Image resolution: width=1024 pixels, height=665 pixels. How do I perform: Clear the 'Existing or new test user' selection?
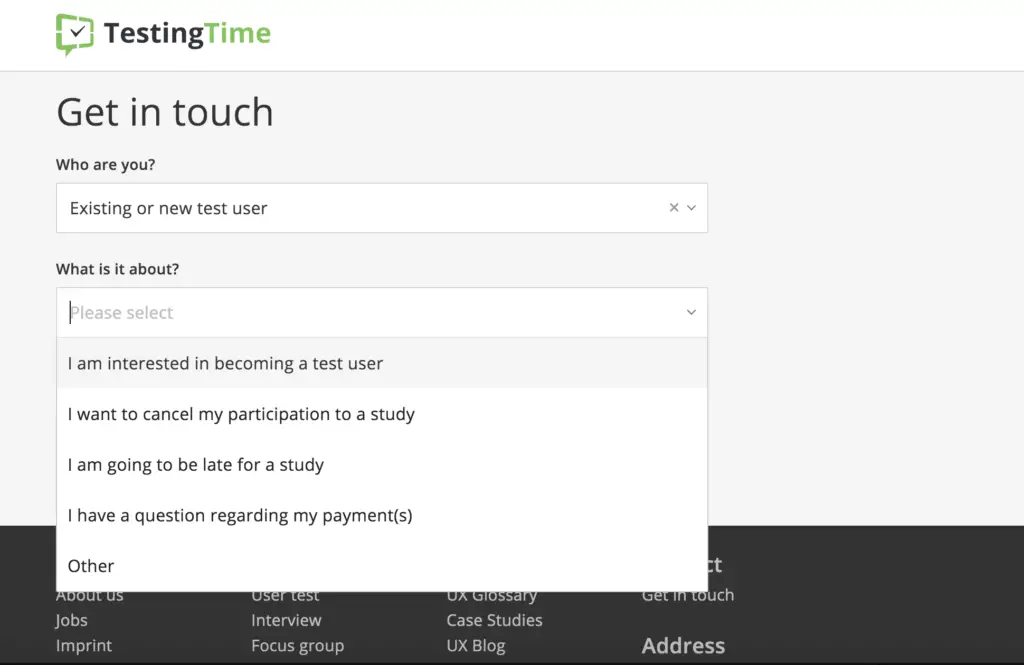tap(674, 208)
